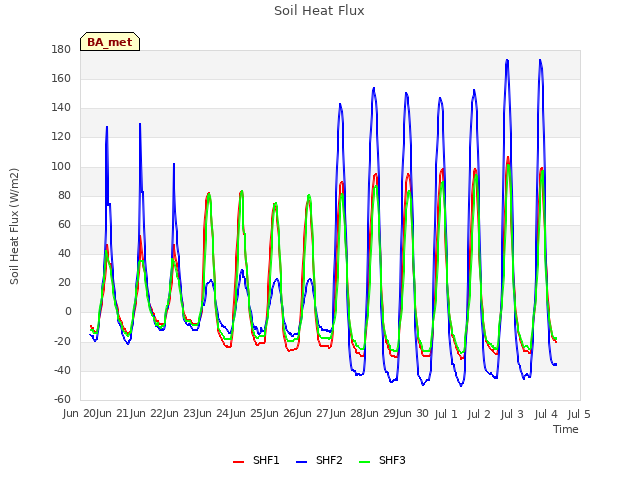The image size is (640, 480).
Task: Click the -60 y-axis tick label
Action: (62, 399)
